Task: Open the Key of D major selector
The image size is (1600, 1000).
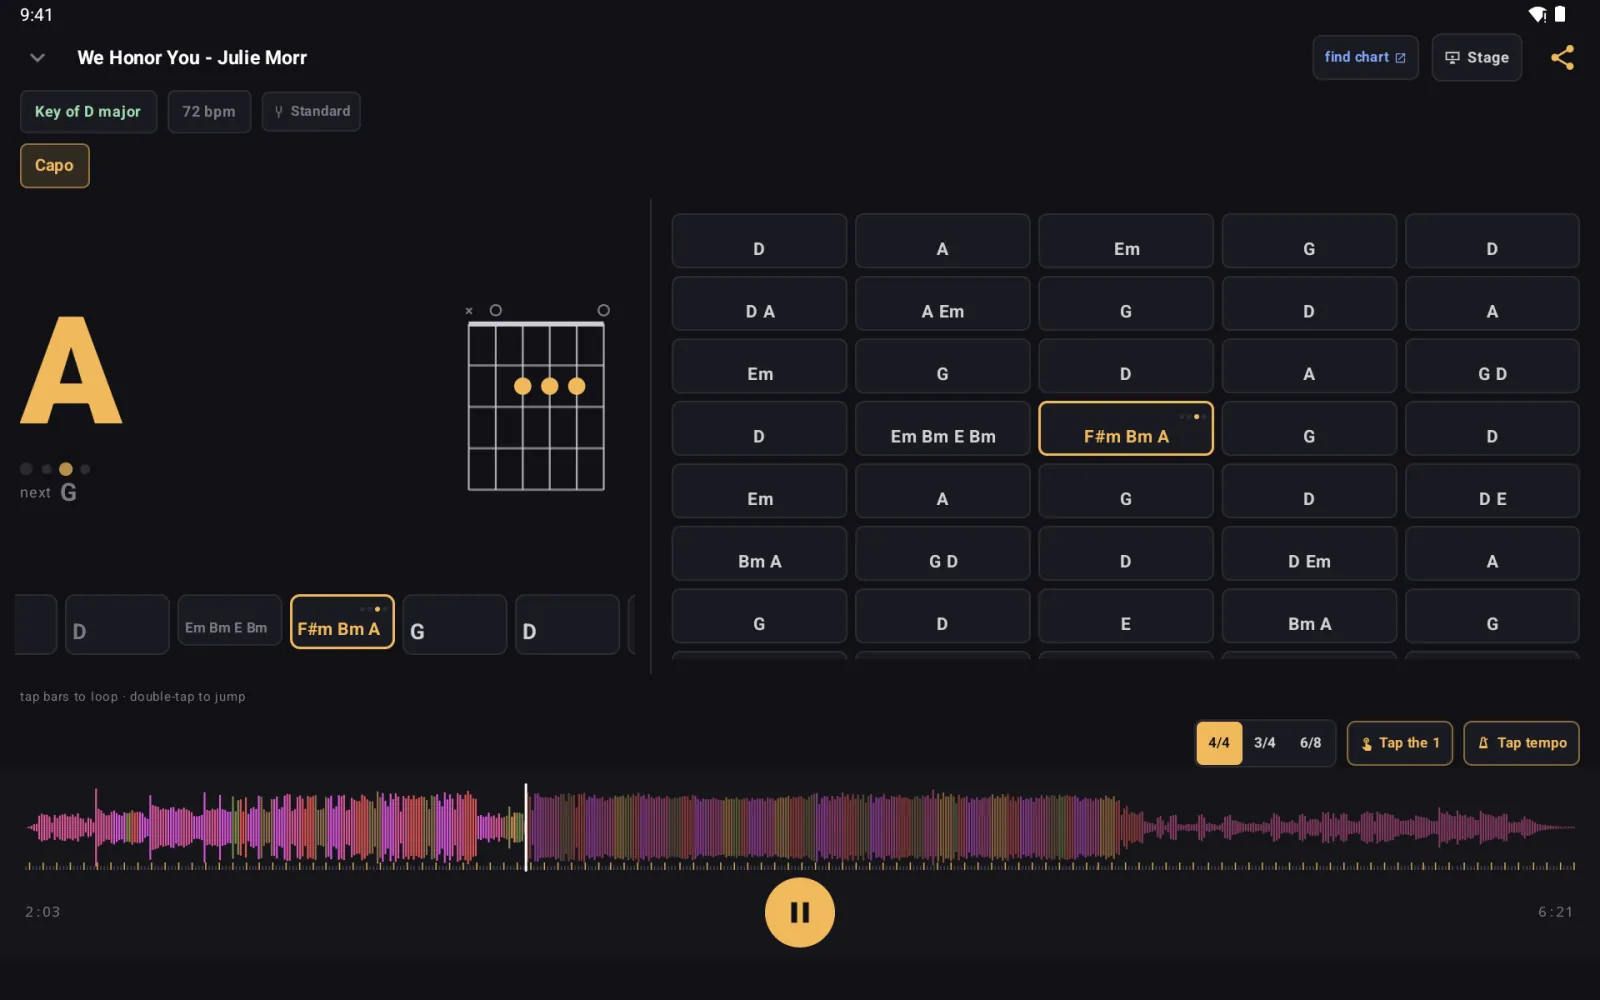Action: pyautogui.click(x=88, y=112)
